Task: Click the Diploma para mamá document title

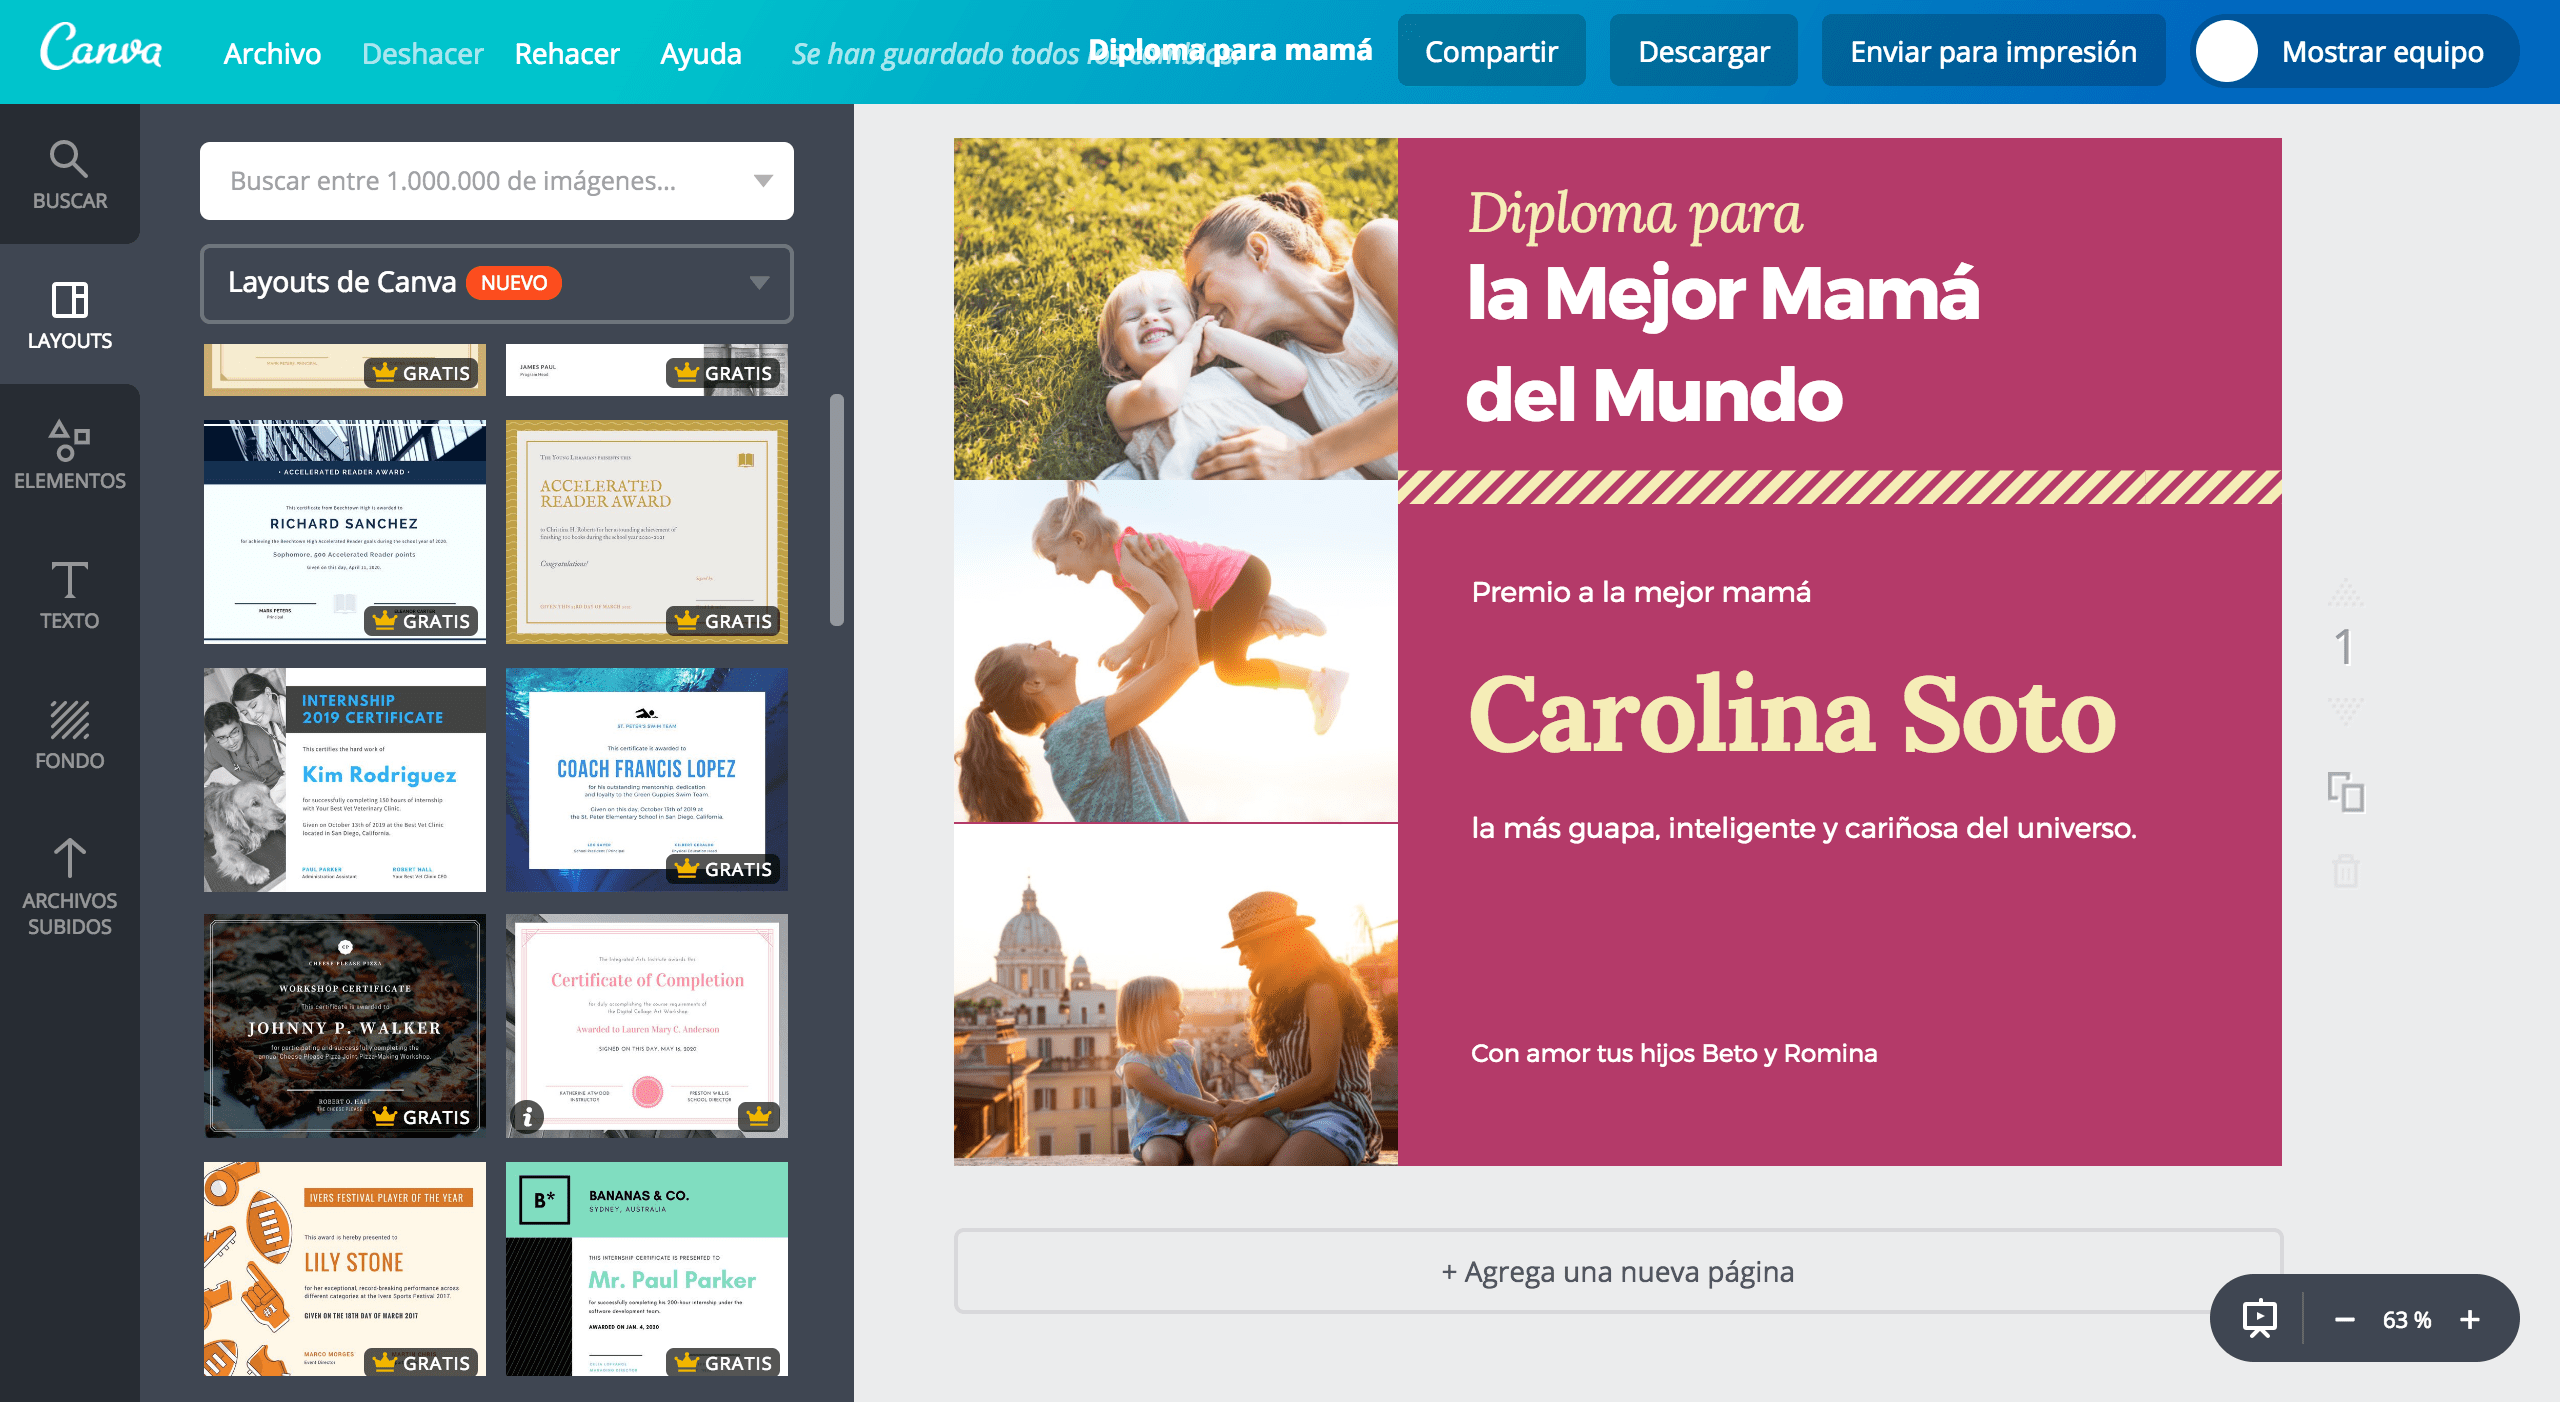Action: [1230, 50]
